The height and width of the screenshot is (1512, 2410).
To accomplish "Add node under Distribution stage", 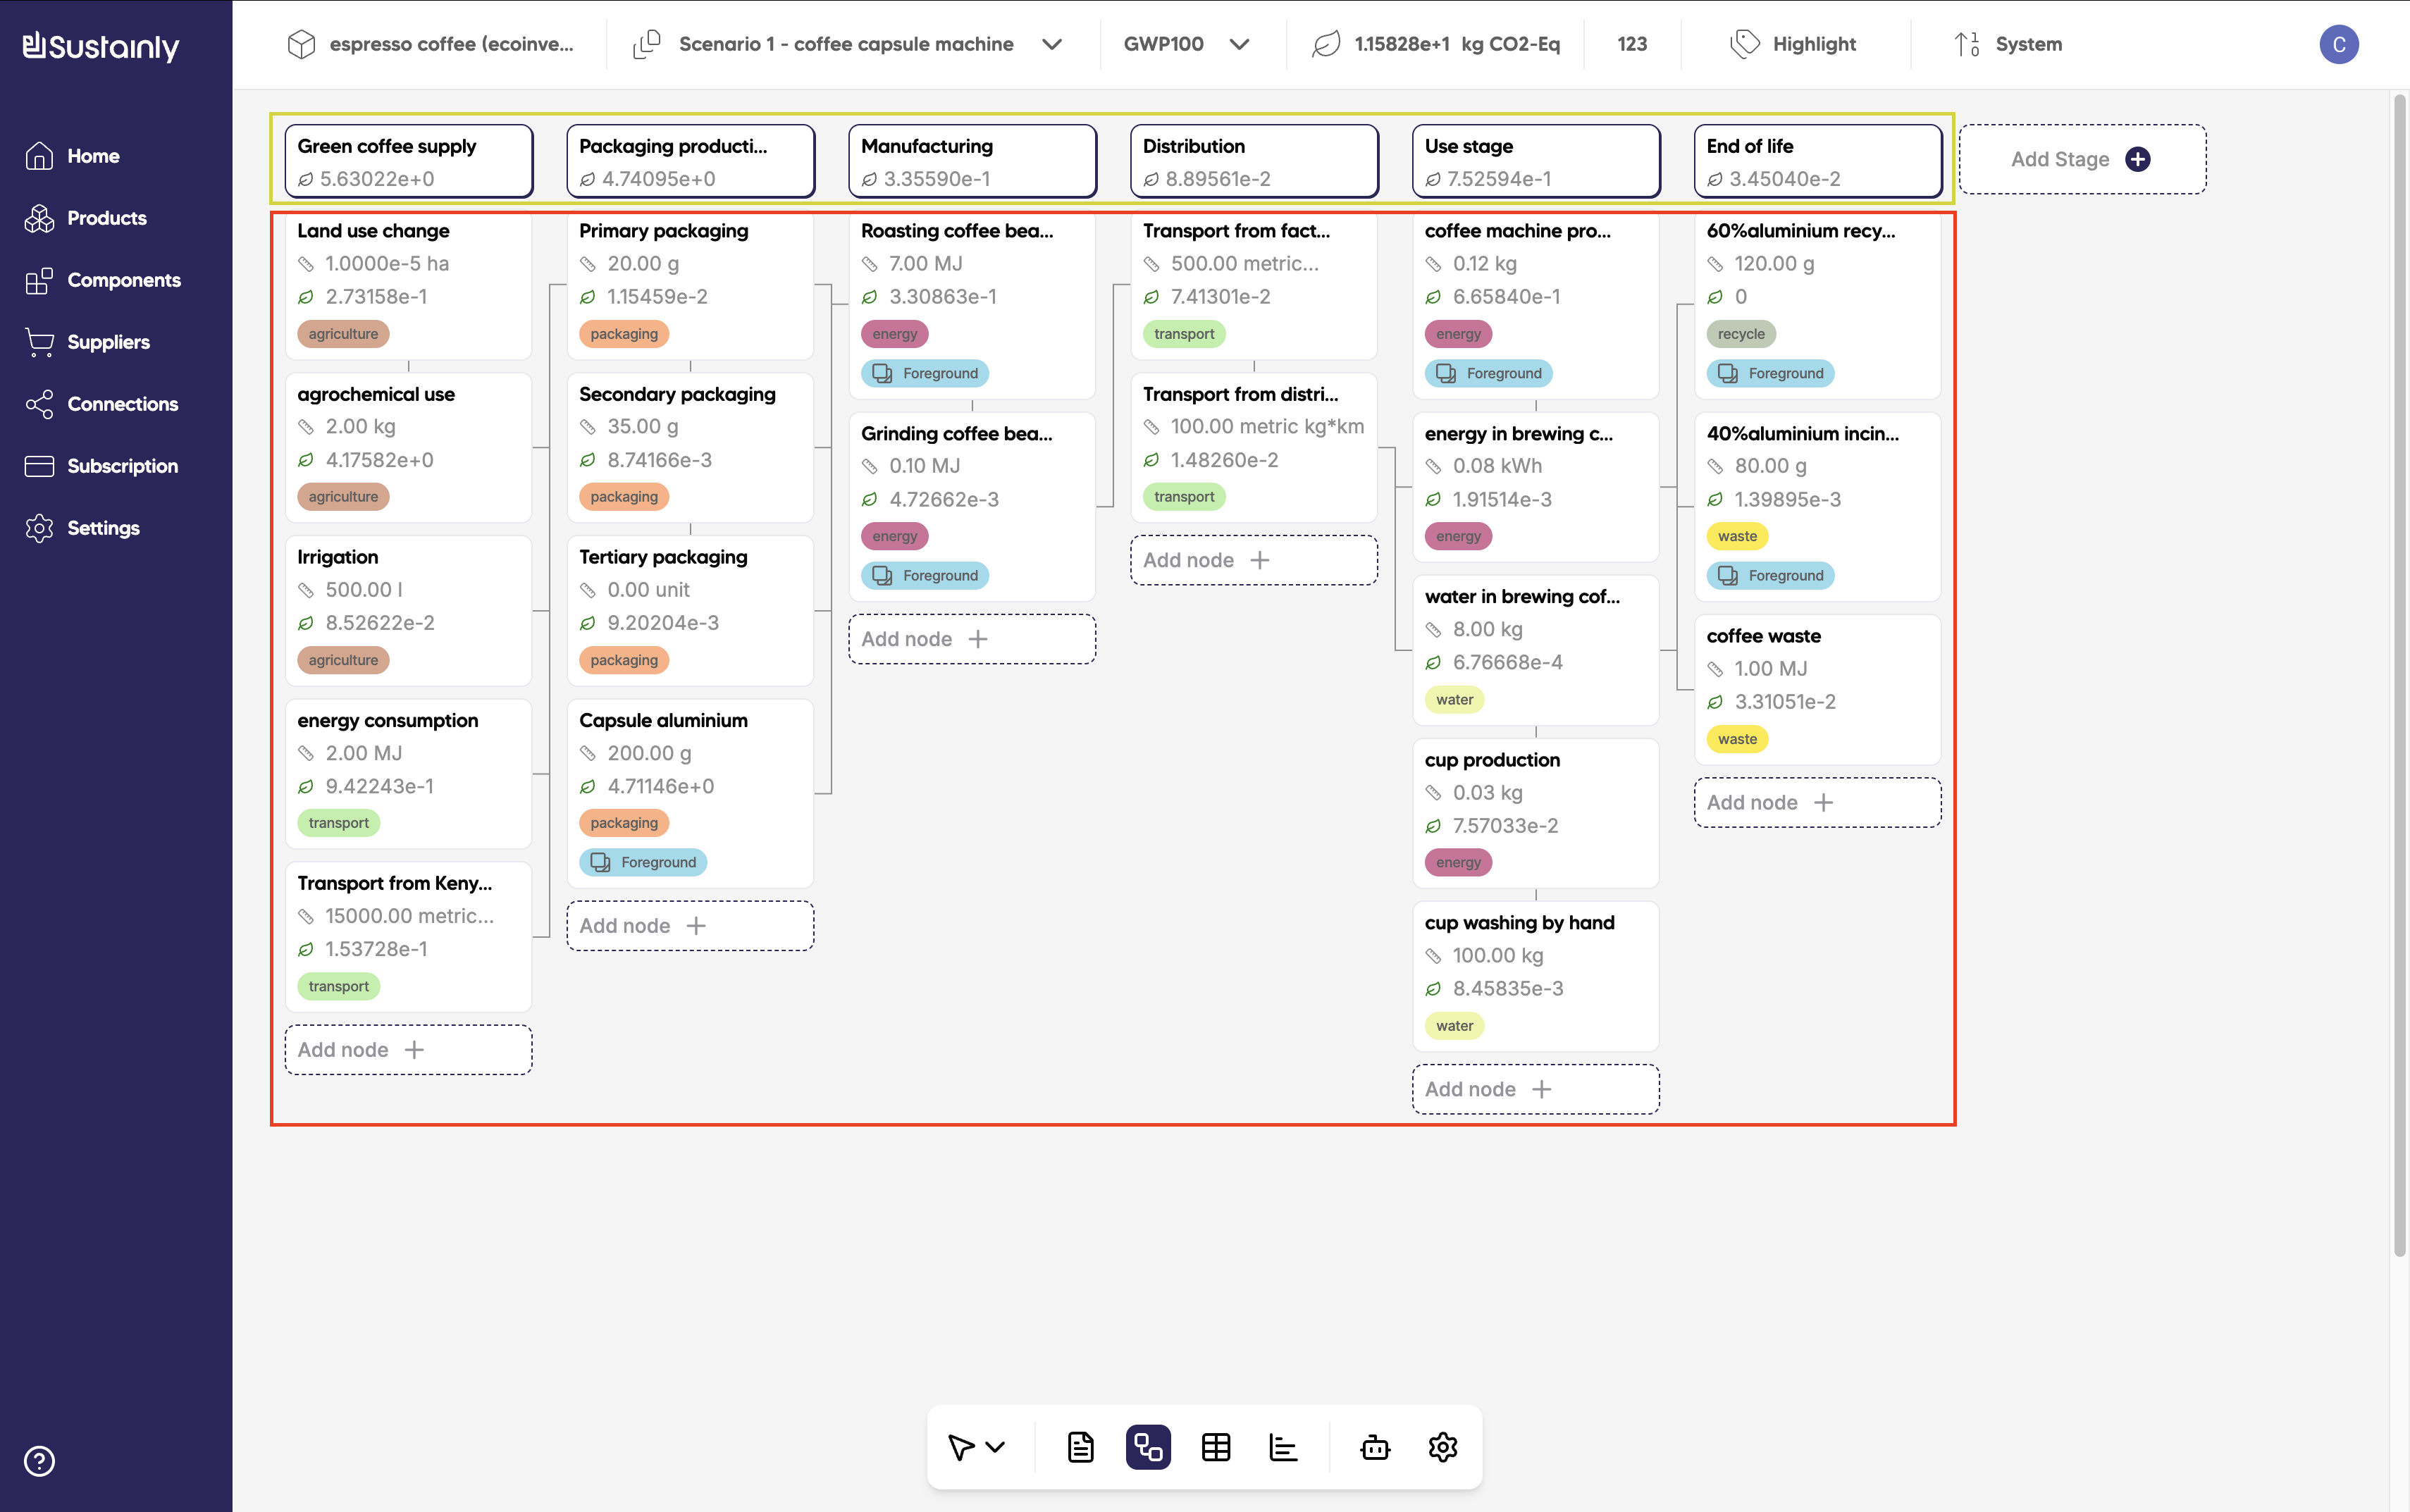I will (1253, 560).
